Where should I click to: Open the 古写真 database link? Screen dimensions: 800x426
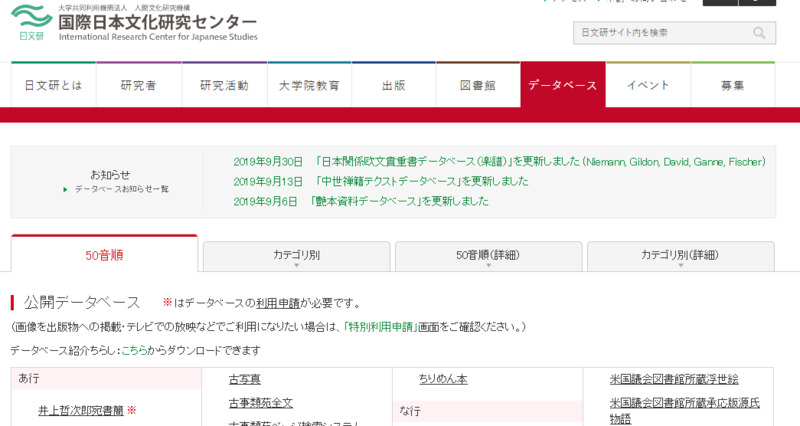tap(244, 380)
